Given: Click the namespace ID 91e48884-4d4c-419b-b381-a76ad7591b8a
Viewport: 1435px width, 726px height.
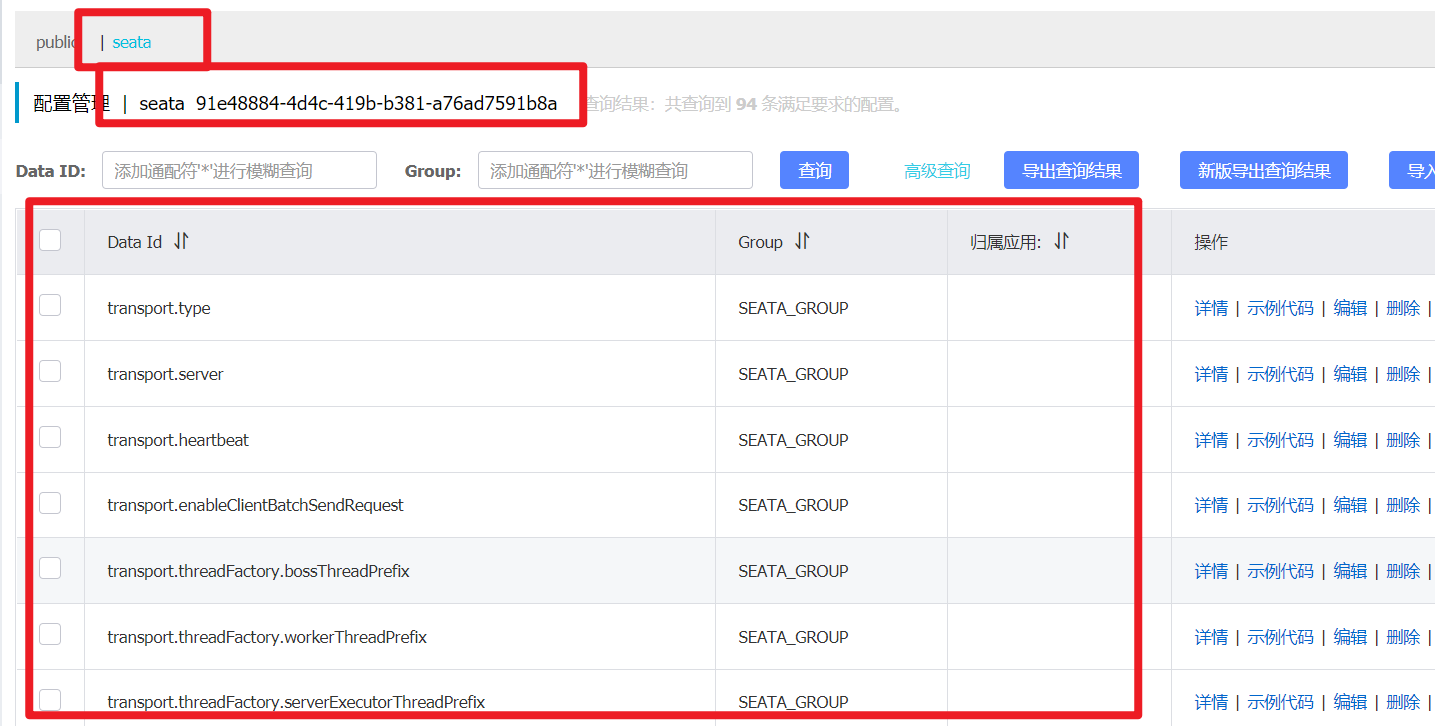Looking at the screenshot, I should coord(376,103).
